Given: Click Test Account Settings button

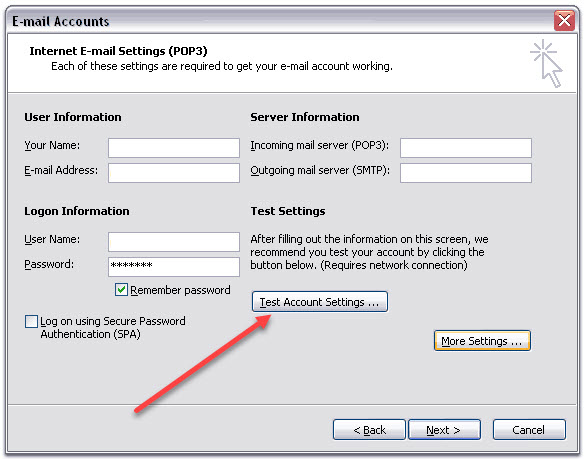Looking at the screenshot, I should click(320, 302).
